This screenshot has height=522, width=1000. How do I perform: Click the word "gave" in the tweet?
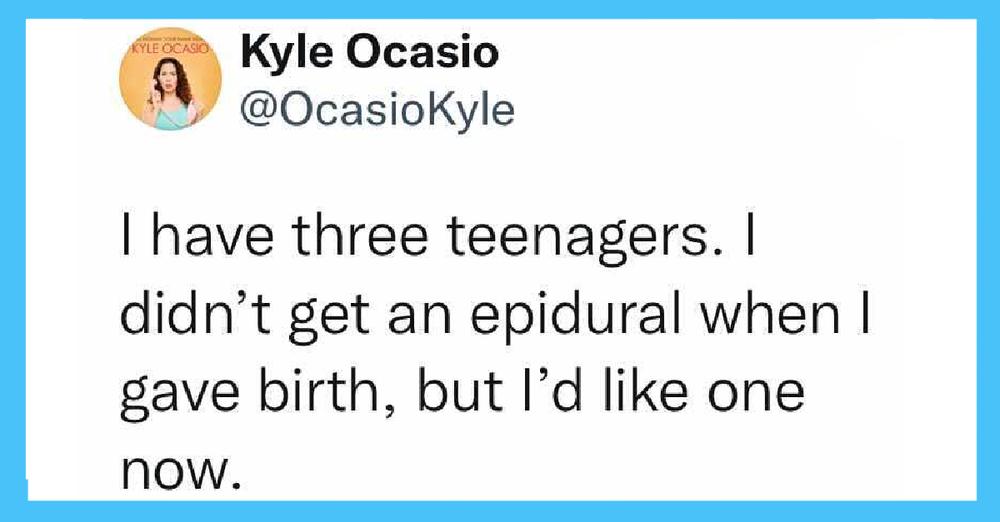click(x=180, y=395)
